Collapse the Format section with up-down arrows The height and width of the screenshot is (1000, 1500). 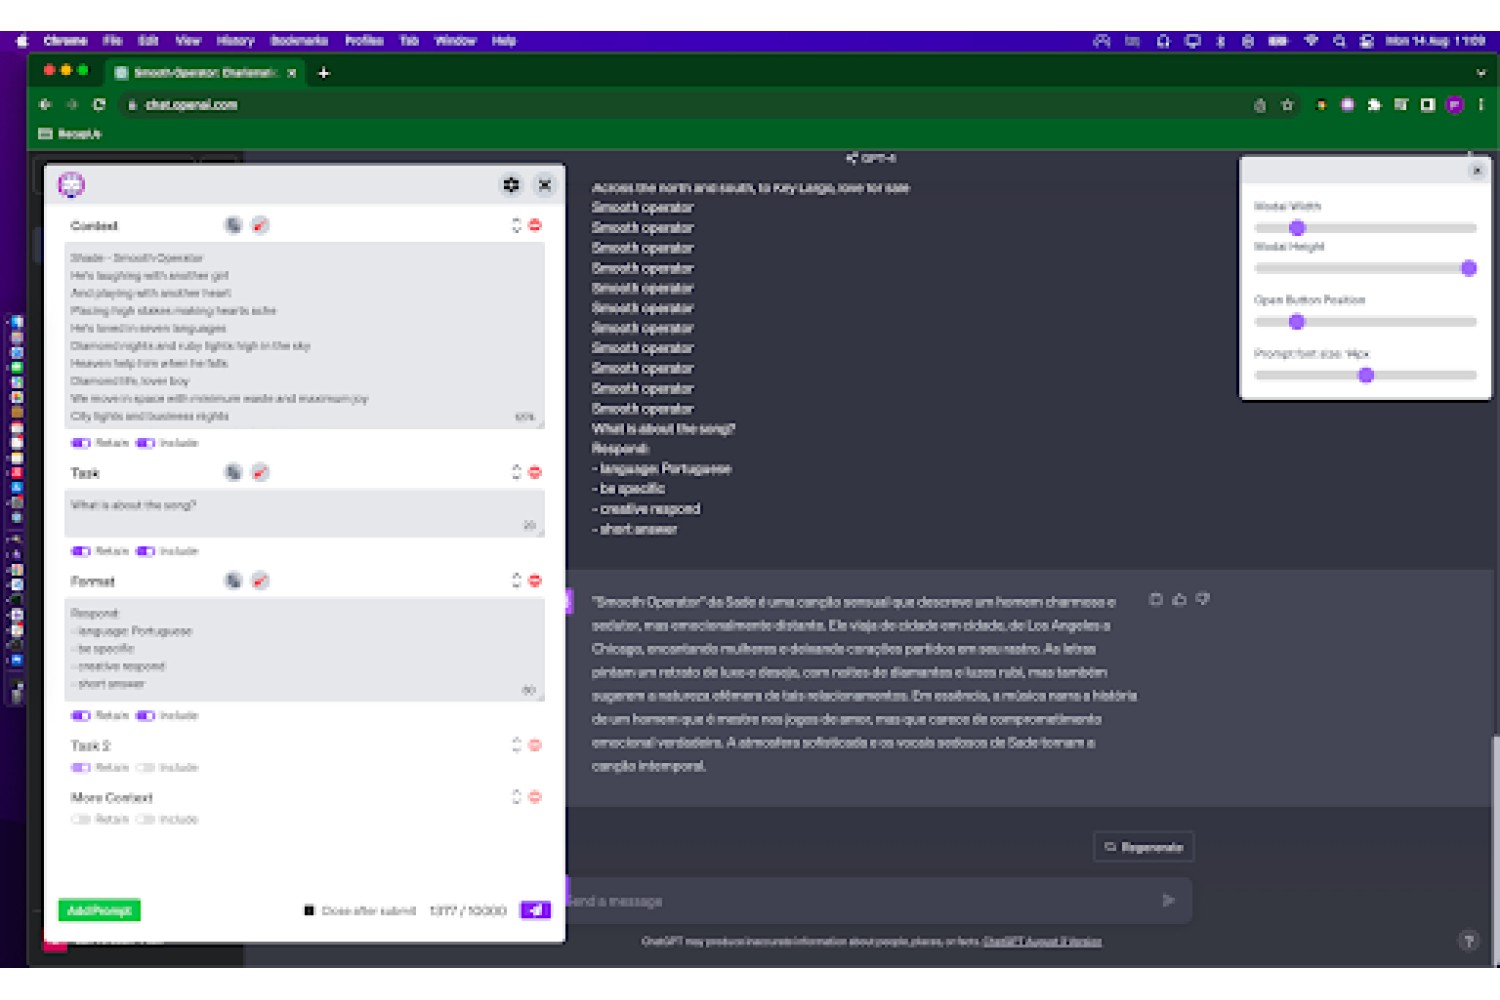point(516,580)
